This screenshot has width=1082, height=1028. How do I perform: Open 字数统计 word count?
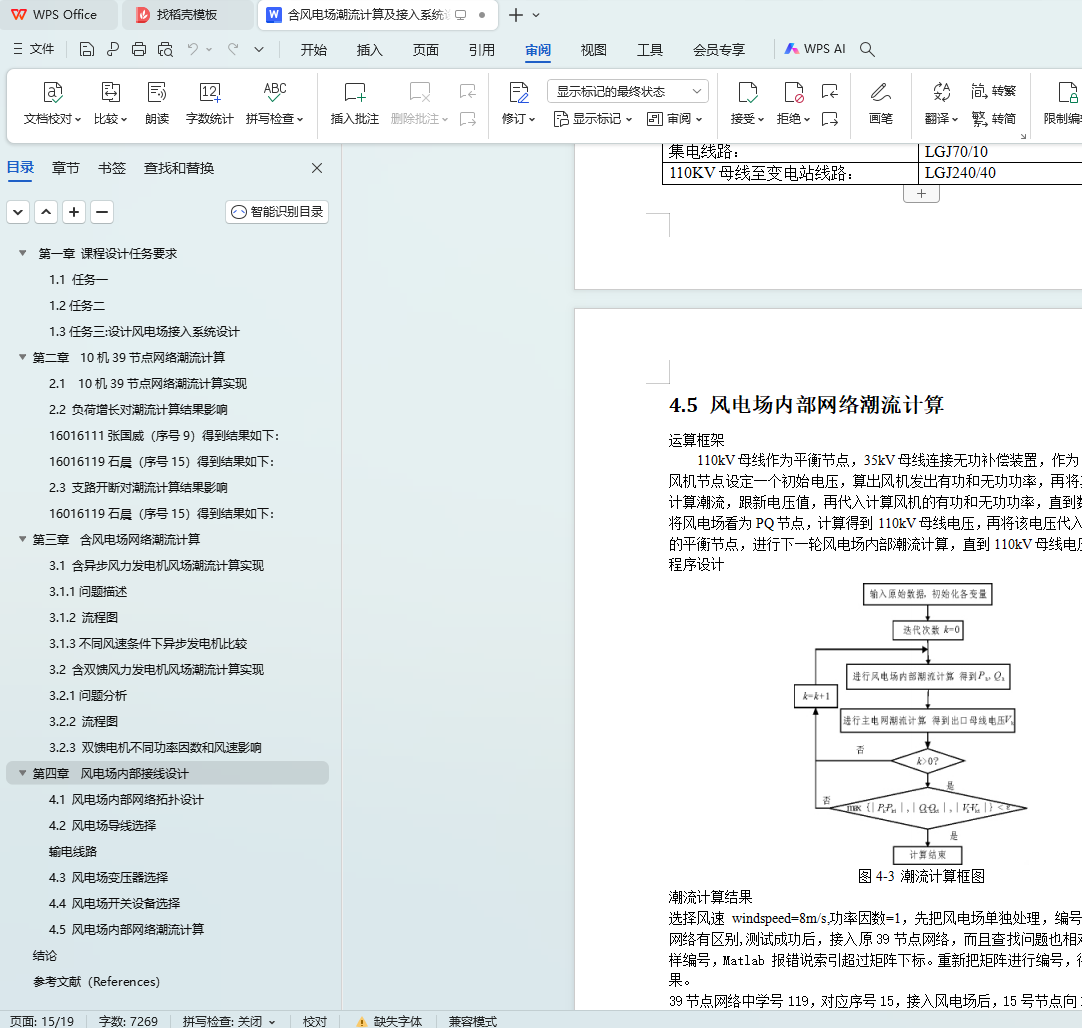210,103
